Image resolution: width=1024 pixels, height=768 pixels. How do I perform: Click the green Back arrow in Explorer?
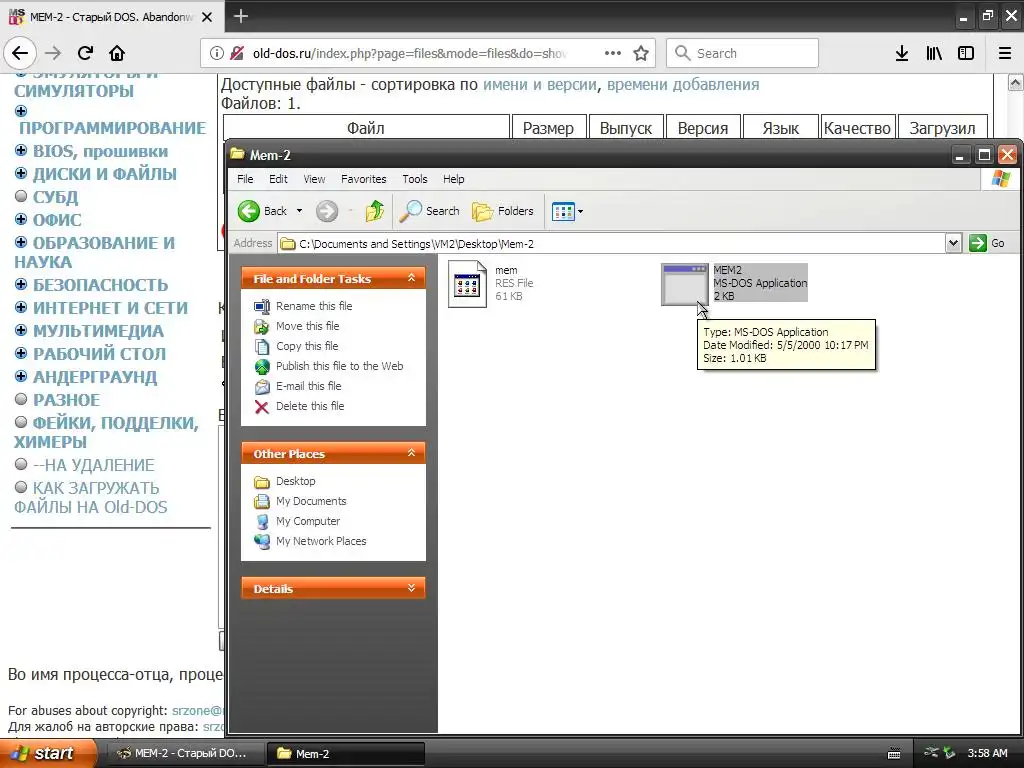(x=249, y=211)
